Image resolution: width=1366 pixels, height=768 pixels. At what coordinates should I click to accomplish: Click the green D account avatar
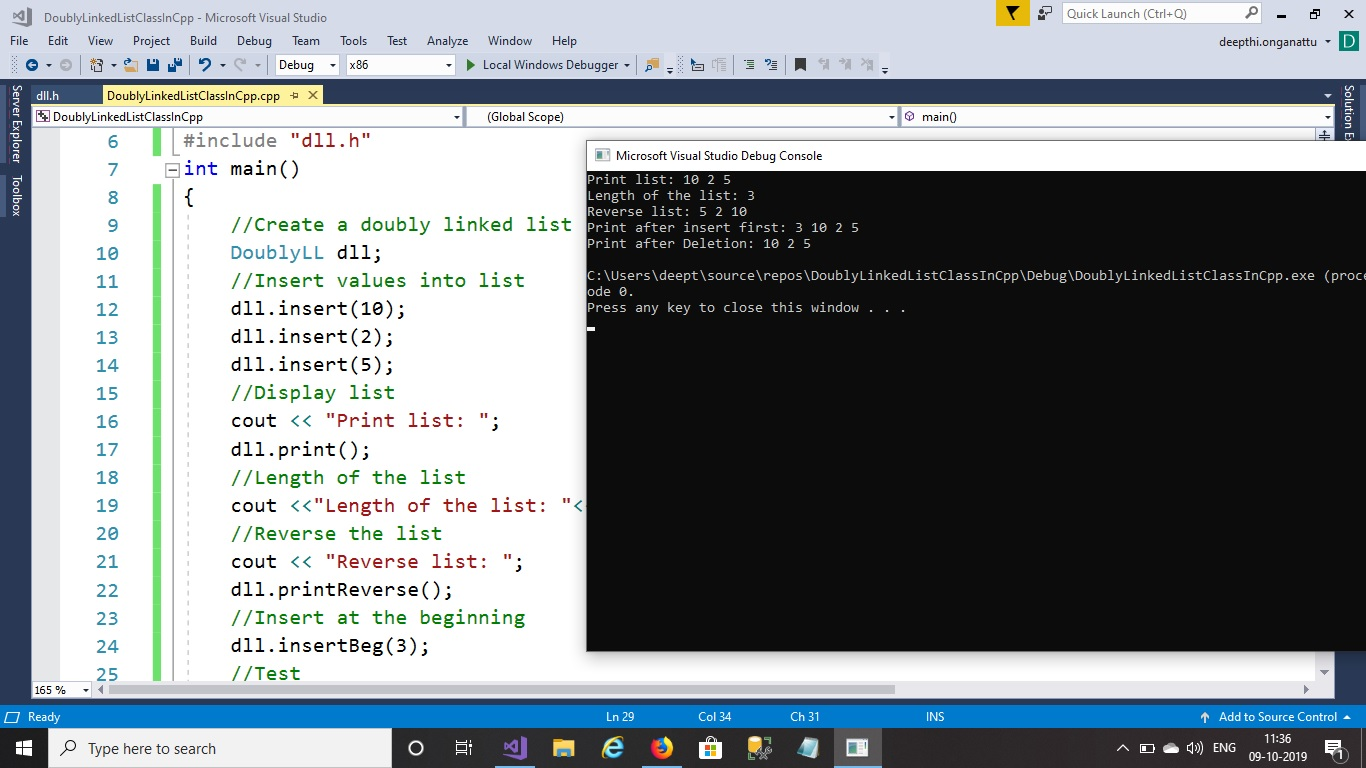[x=1349, y=41]
